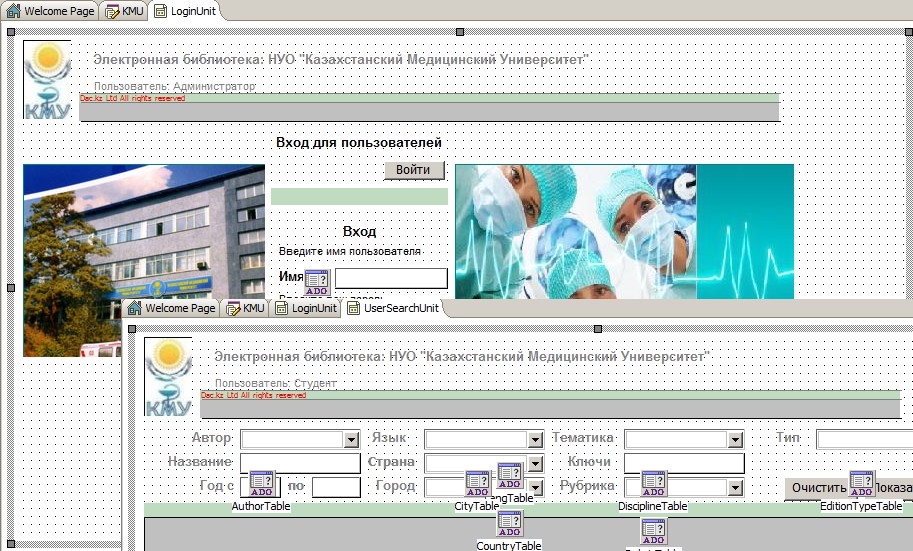Select the Тематика label
This screenshot has width=913, height=551.
pos(583,438)
